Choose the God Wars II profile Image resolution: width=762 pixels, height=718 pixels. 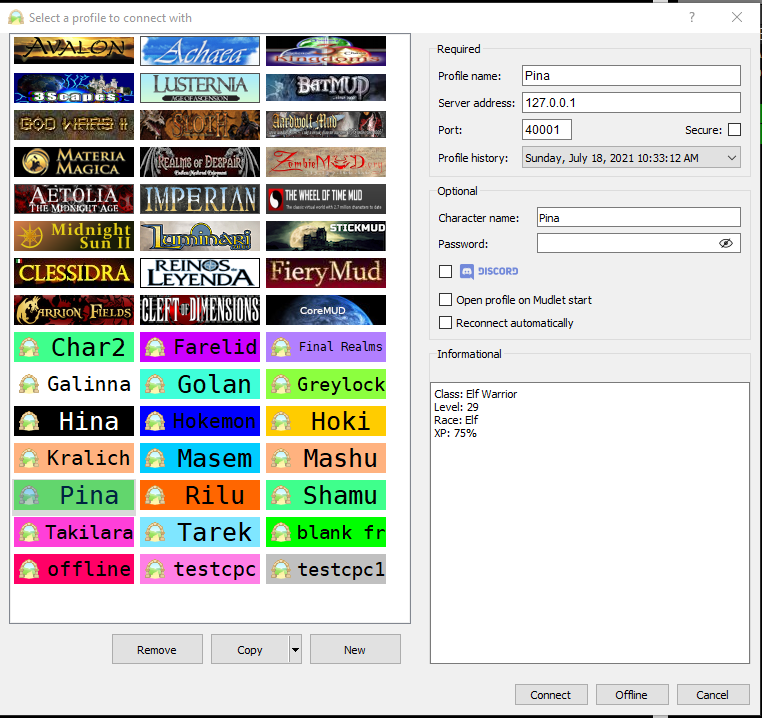(x=74, y=125)
